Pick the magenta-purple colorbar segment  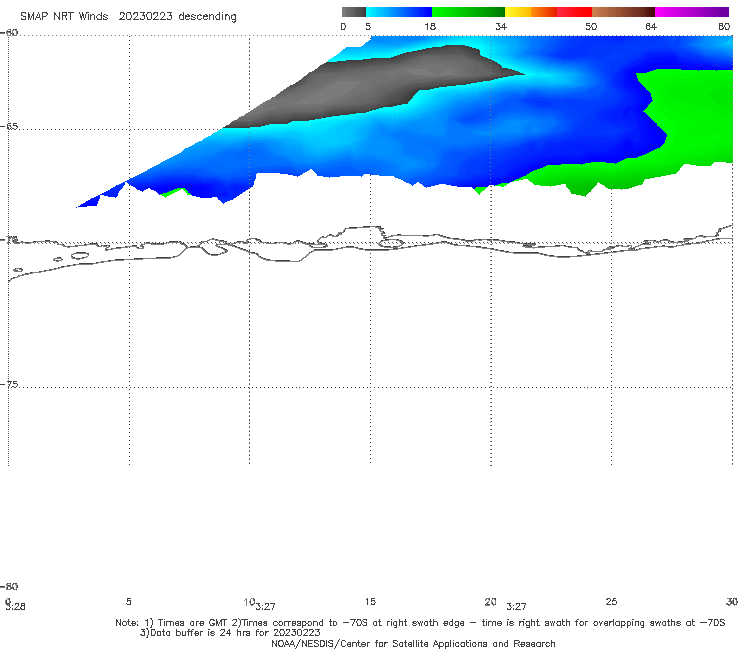pyautogui.click(x=692, y=12)
